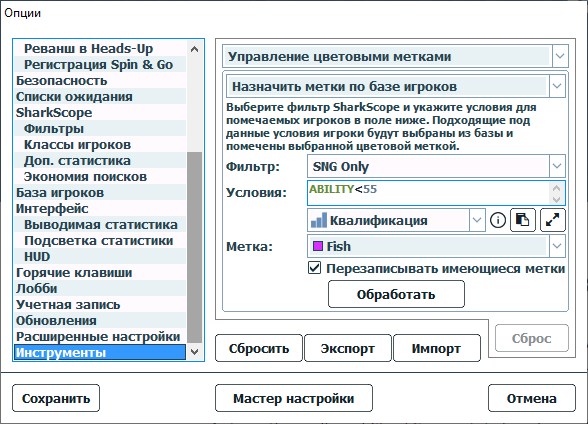This screenshot has height=424, width=588.
Task: Select the SharkScope category
Action: coord(100,112)
